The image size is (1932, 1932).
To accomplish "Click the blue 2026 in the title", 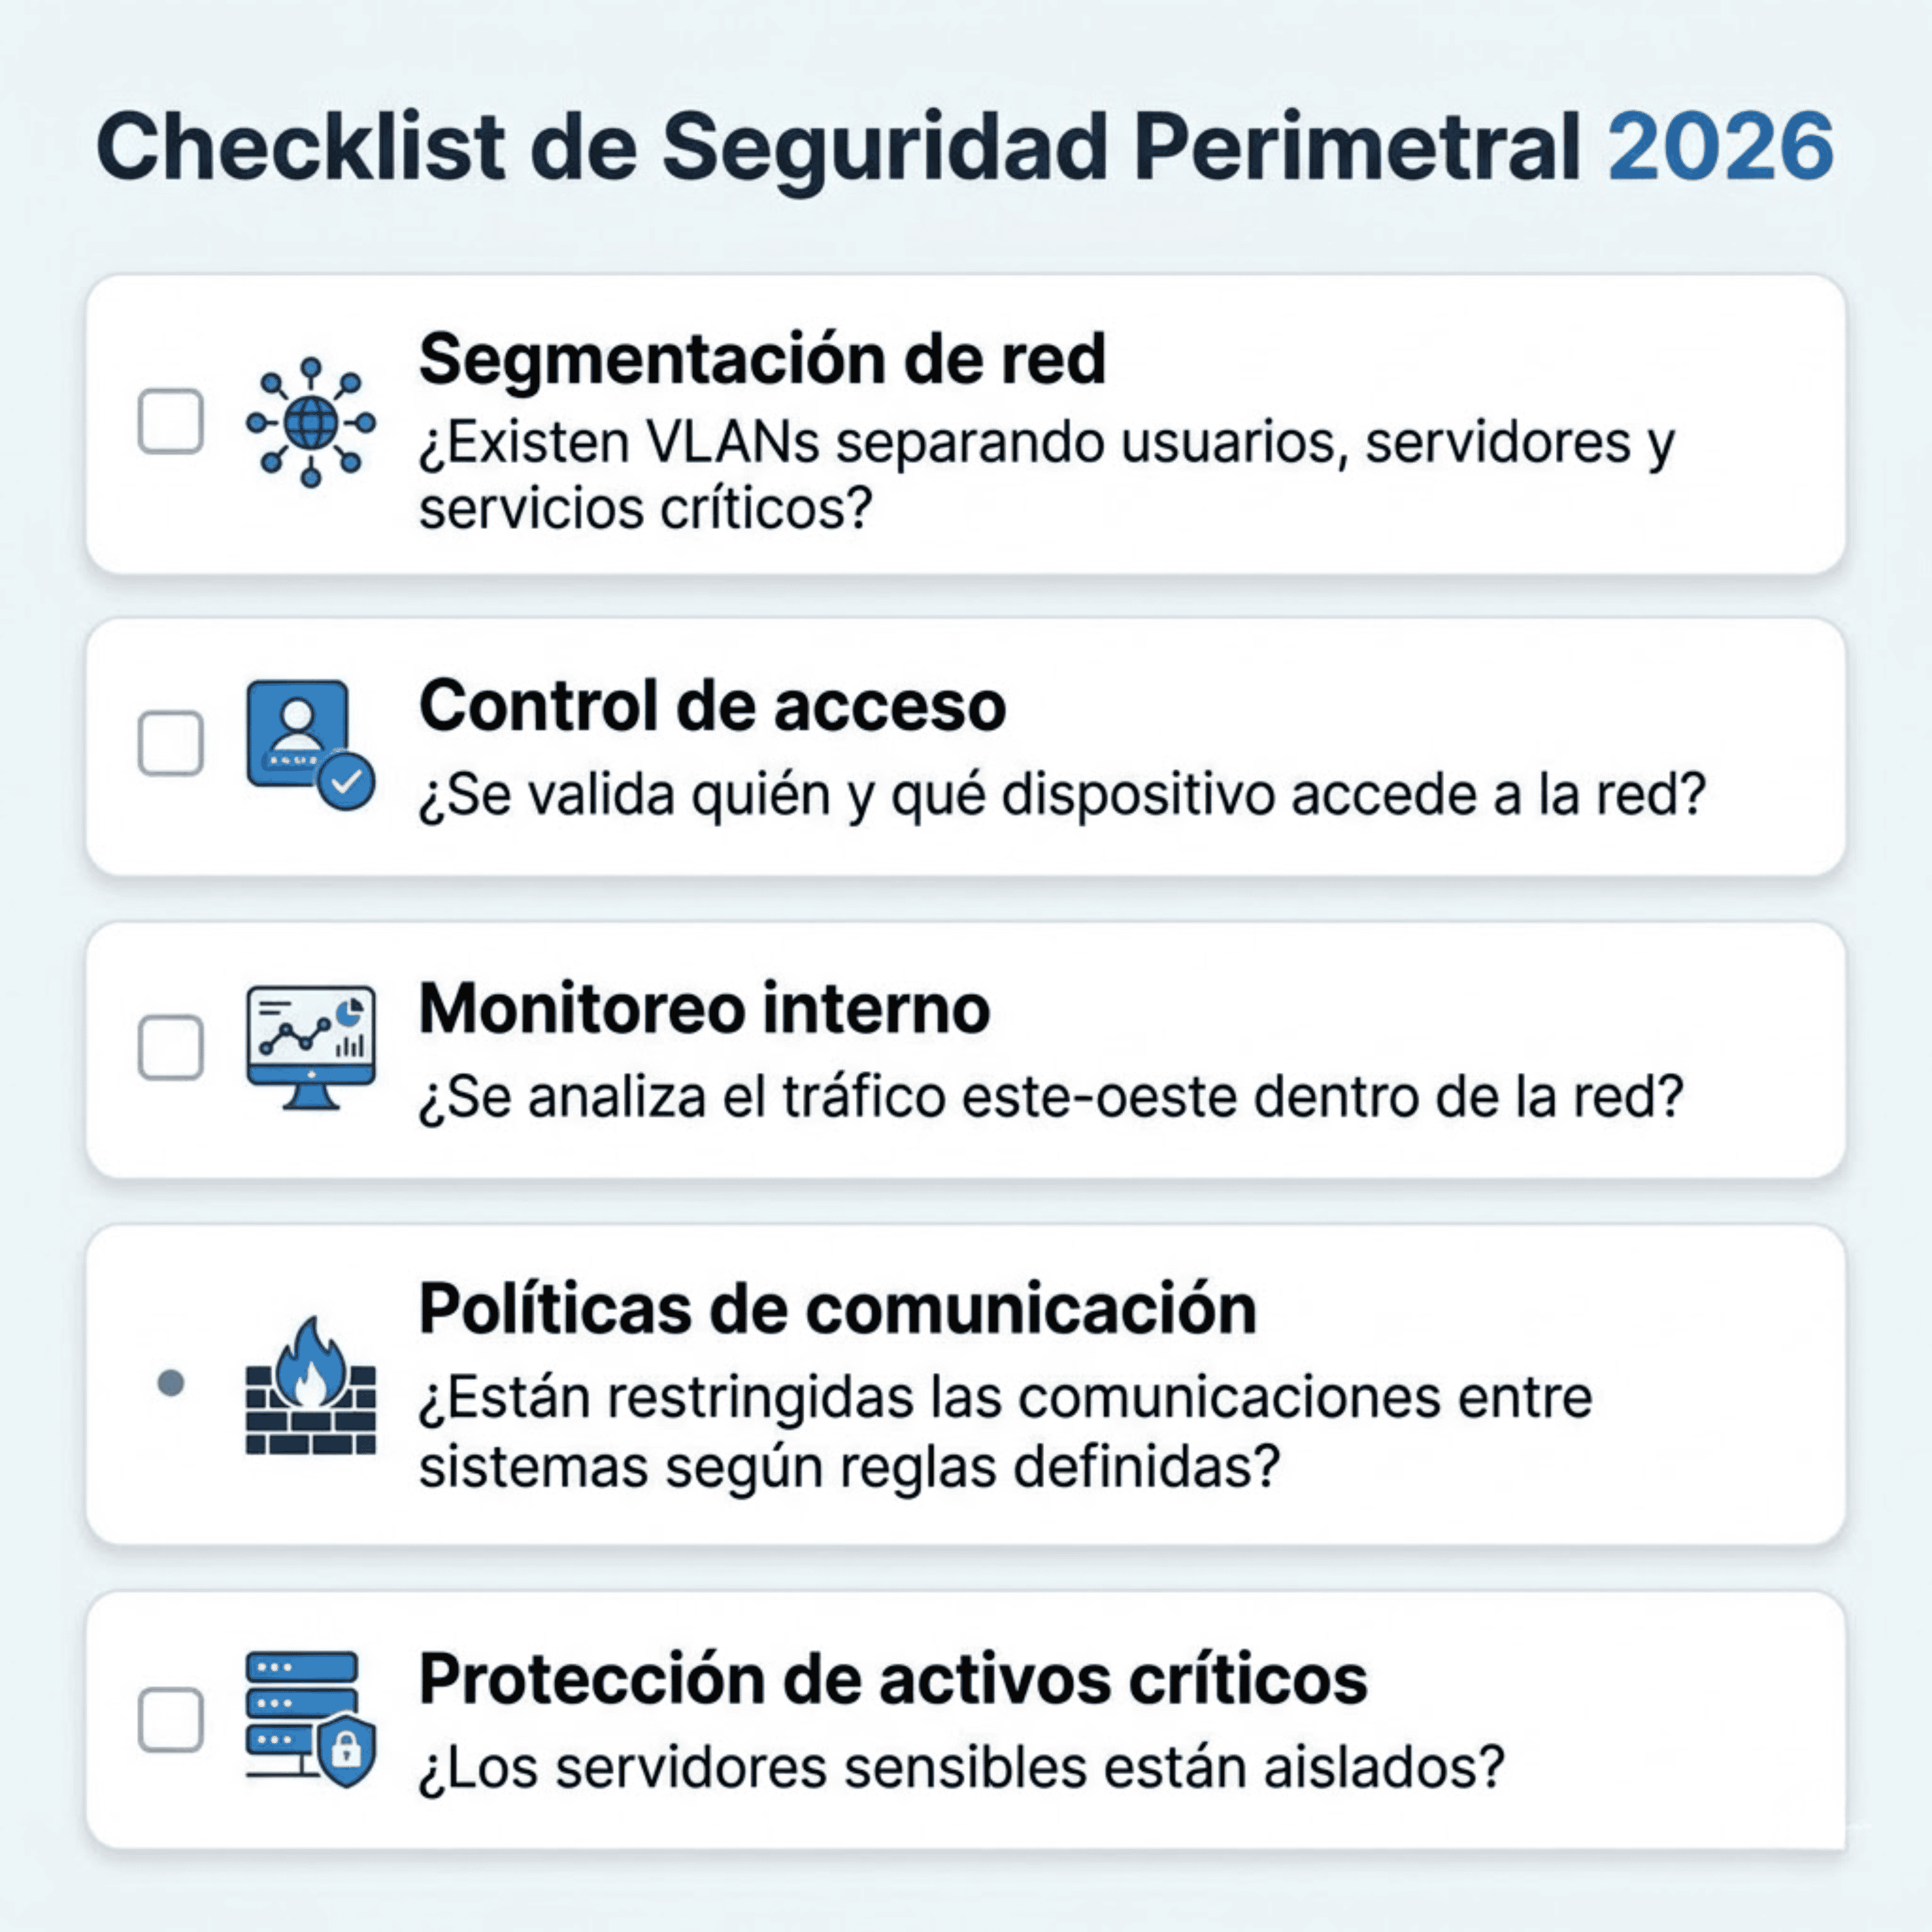I will click(1721, 147).
